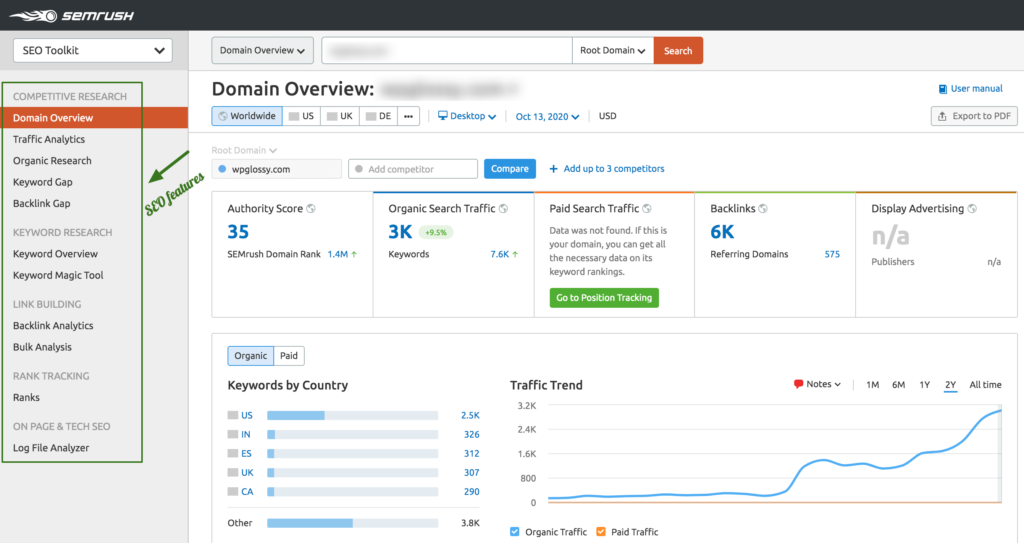Click the USD currency label

[x=607, y=116]
